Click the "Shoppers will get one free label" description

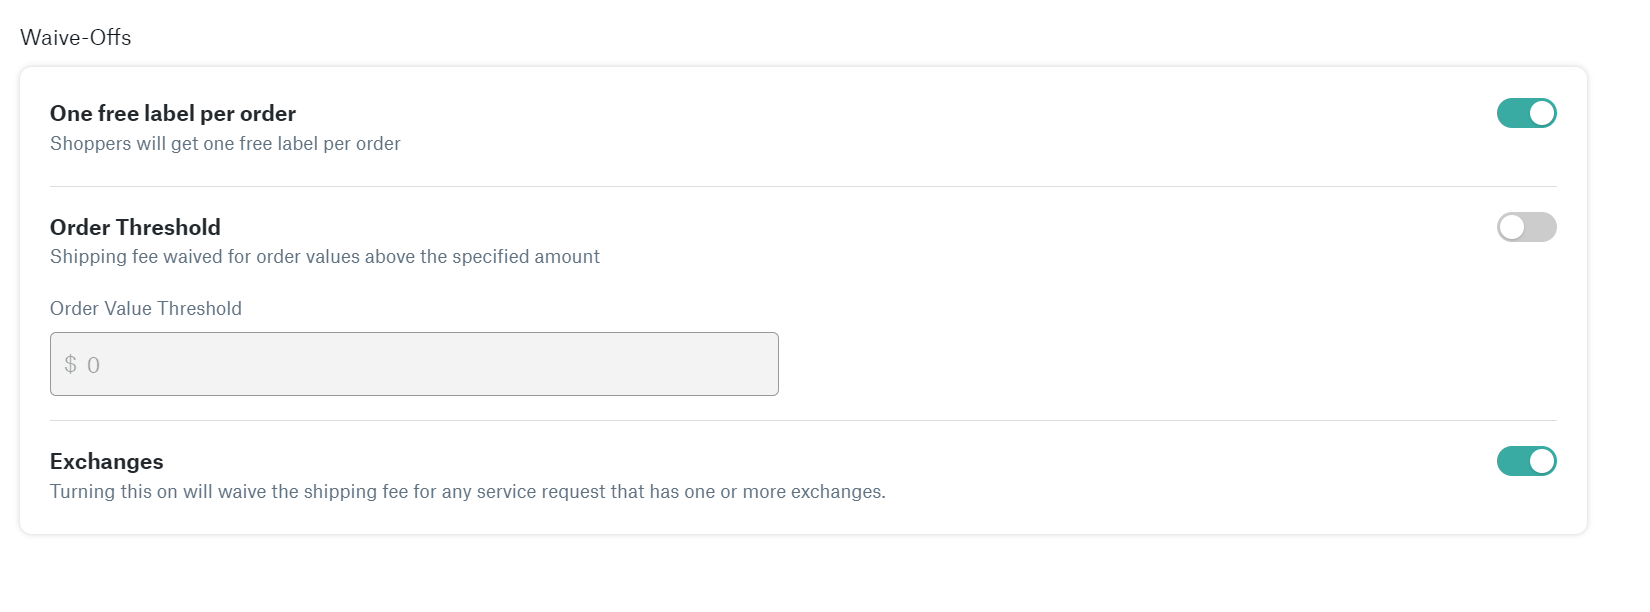click(x=225, y=144)
